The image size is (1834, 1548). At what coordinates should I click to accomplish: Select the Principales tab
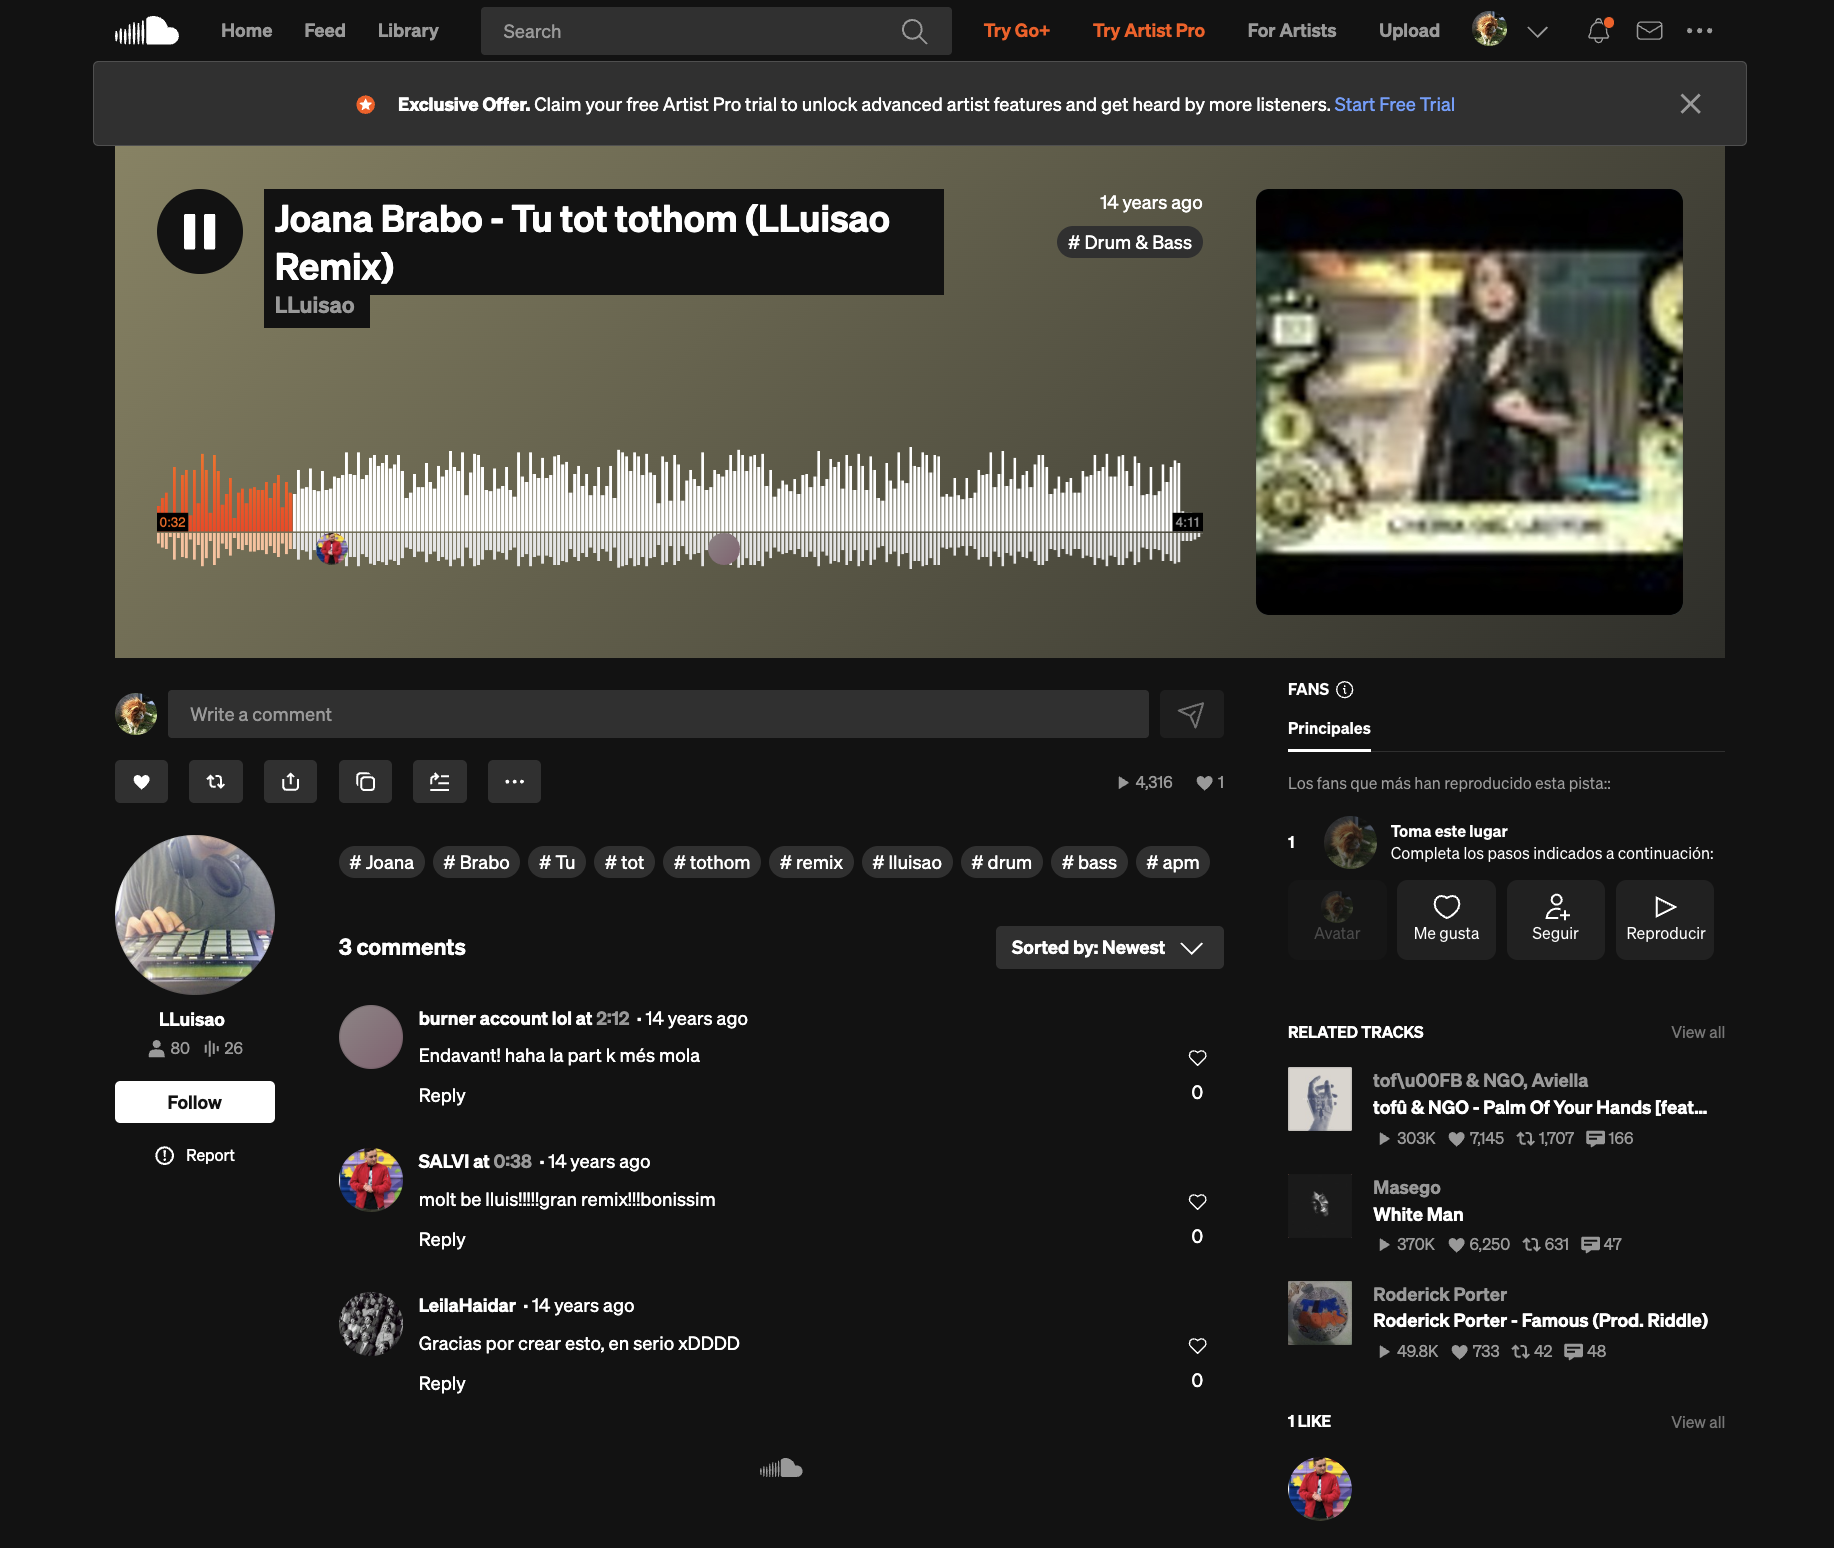(1329, 728)
